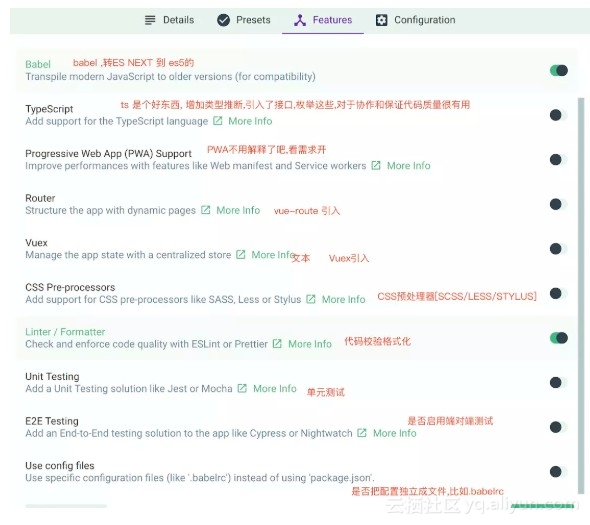
Task: Click the Vuex feature title
Action: (36, 242)
